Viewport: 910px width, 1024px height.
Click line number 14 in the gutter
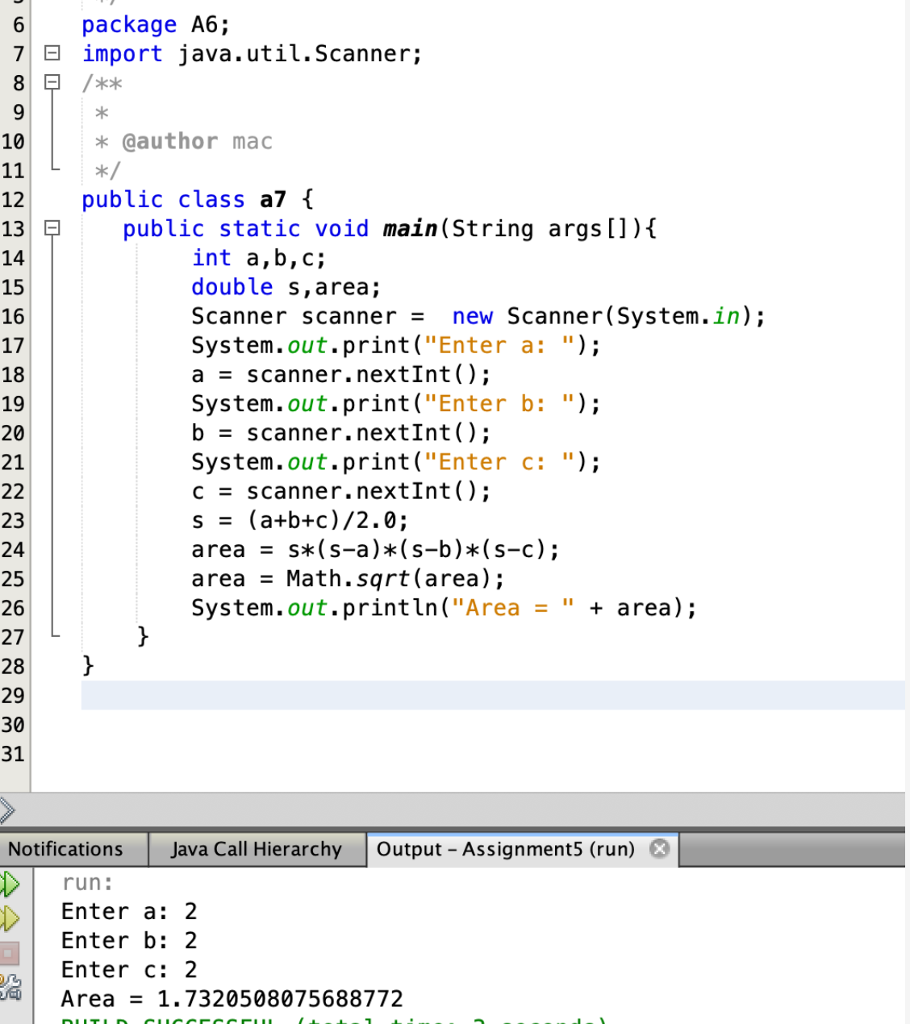pyautogui.click(x=17, y=258)
